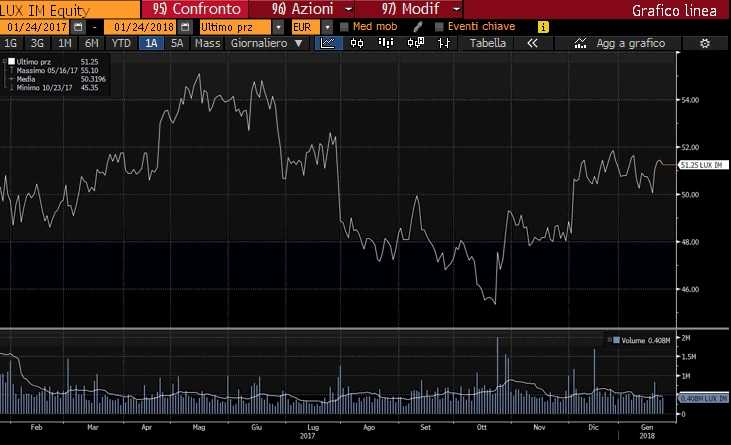
Task: Expand the Modif menu arrow
Action: 456,9
